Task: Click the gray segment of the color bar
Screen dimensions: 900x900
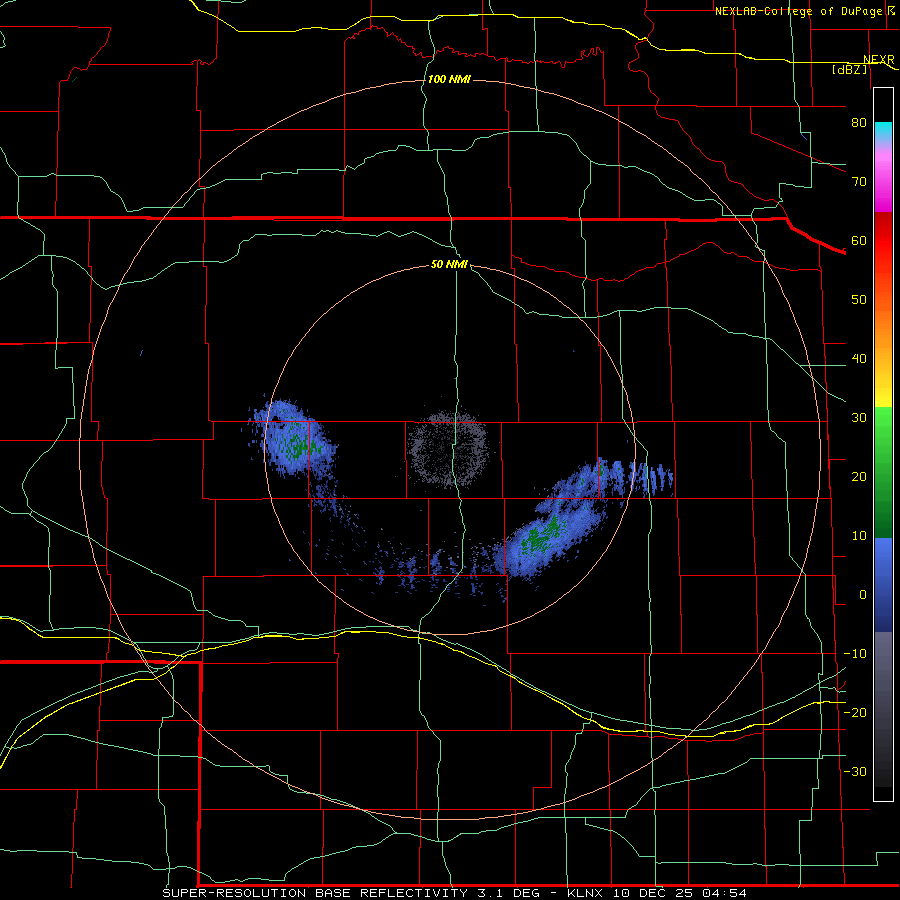Action: coord(883,709)
